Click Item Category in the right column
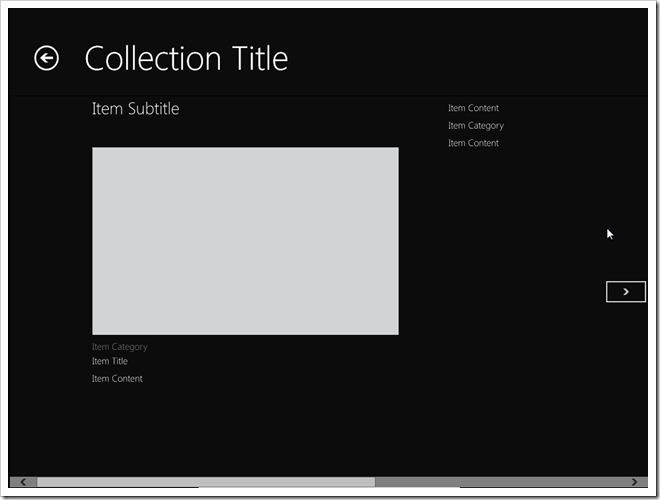The height and width of the screenshot is (500, 660). click(x=476, y=126)
